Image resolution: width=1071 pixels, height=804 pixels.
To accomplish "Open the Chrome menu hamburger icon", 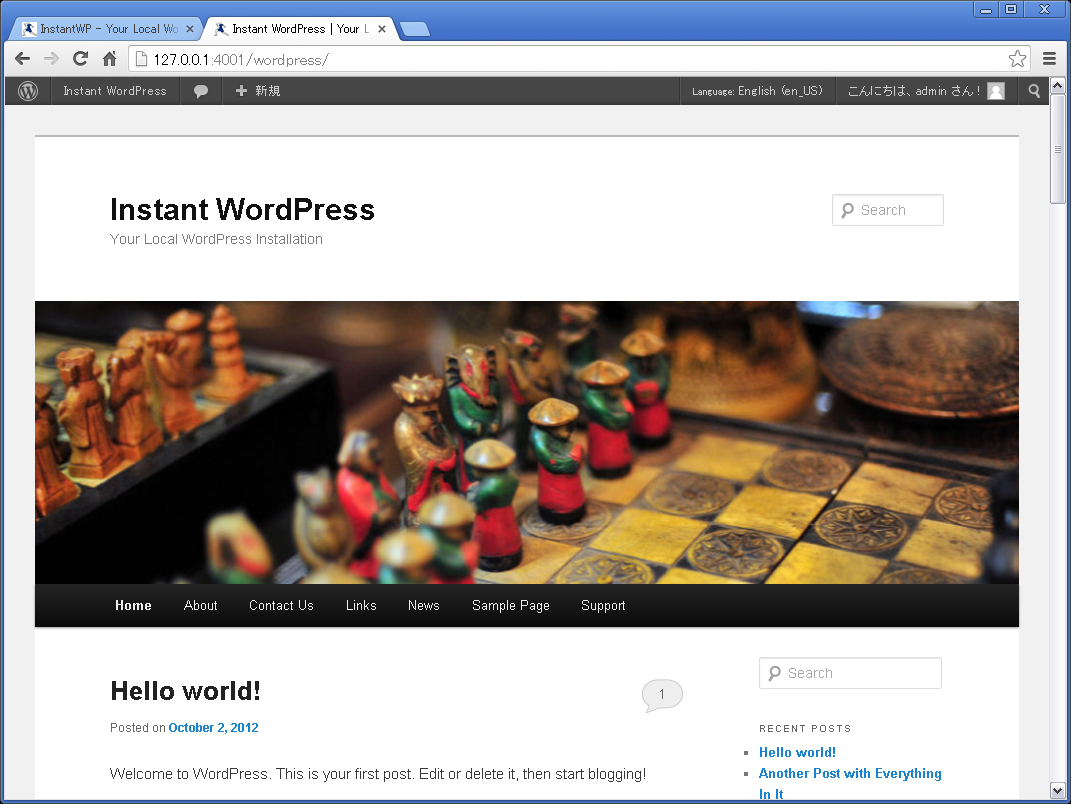I will point(1049,59).
